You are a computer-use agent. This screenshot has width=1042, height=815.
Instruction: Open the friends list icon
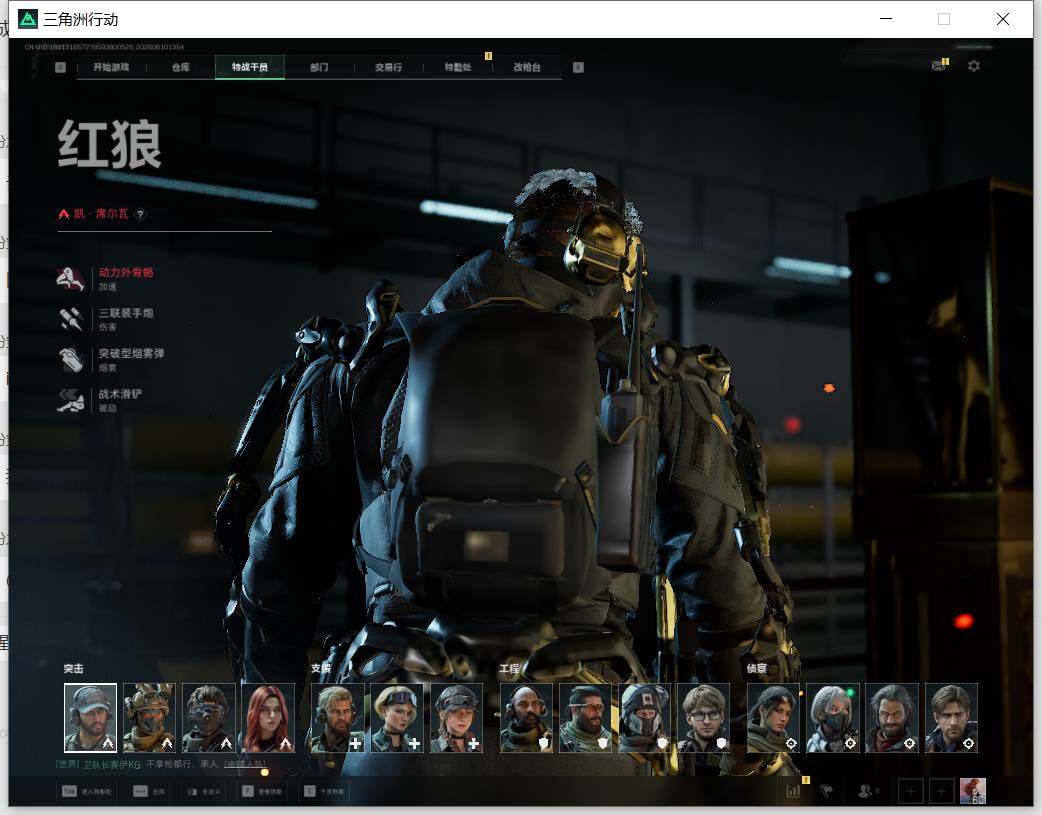[x=866, y=791]
